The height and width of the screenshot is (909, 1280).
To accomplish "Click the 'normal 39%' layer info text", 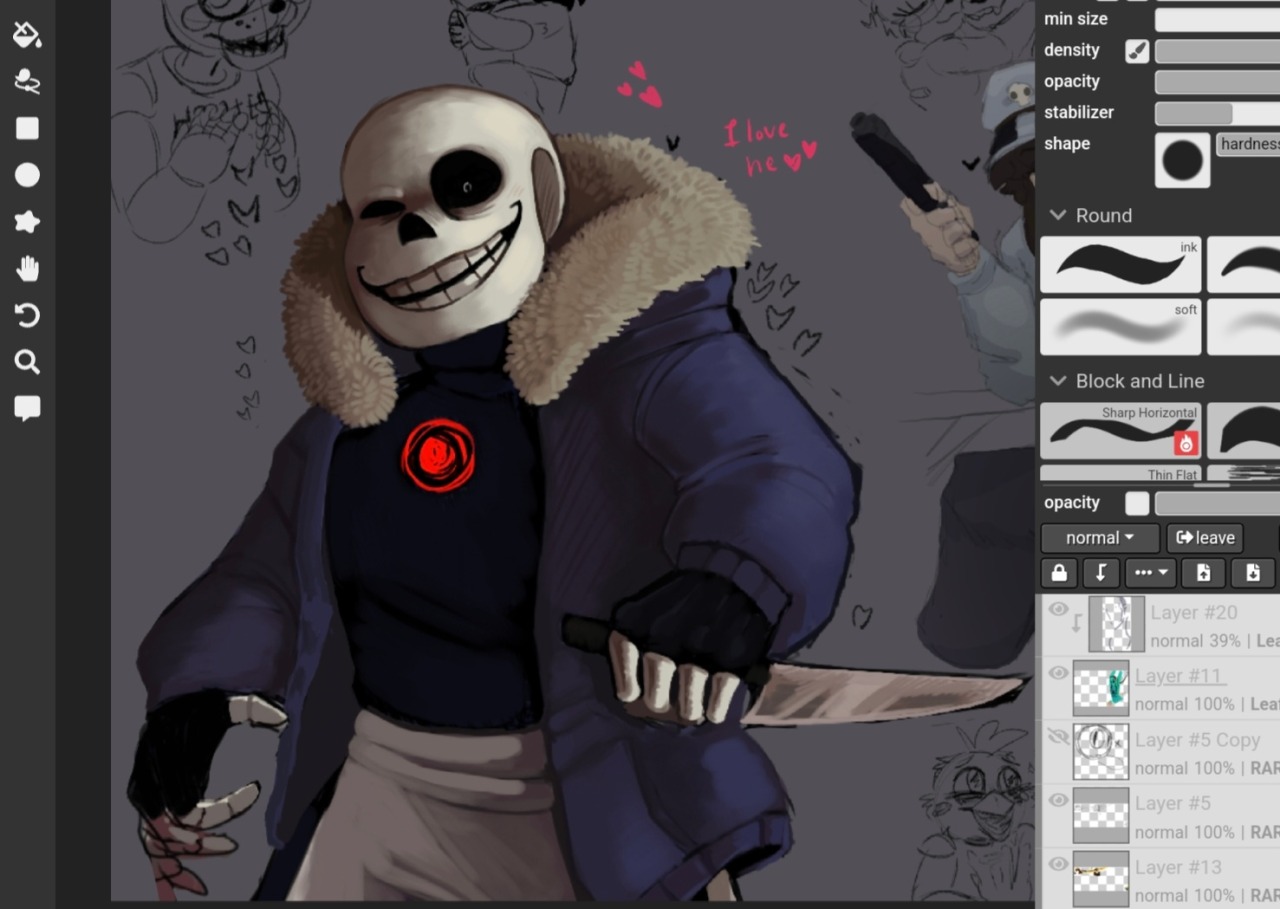I will (1196, 641).
